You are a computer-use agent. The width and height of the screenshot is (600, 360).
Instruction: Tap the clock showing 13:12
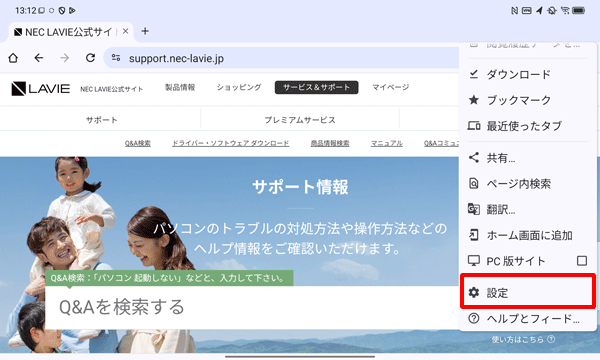(26, 11)
